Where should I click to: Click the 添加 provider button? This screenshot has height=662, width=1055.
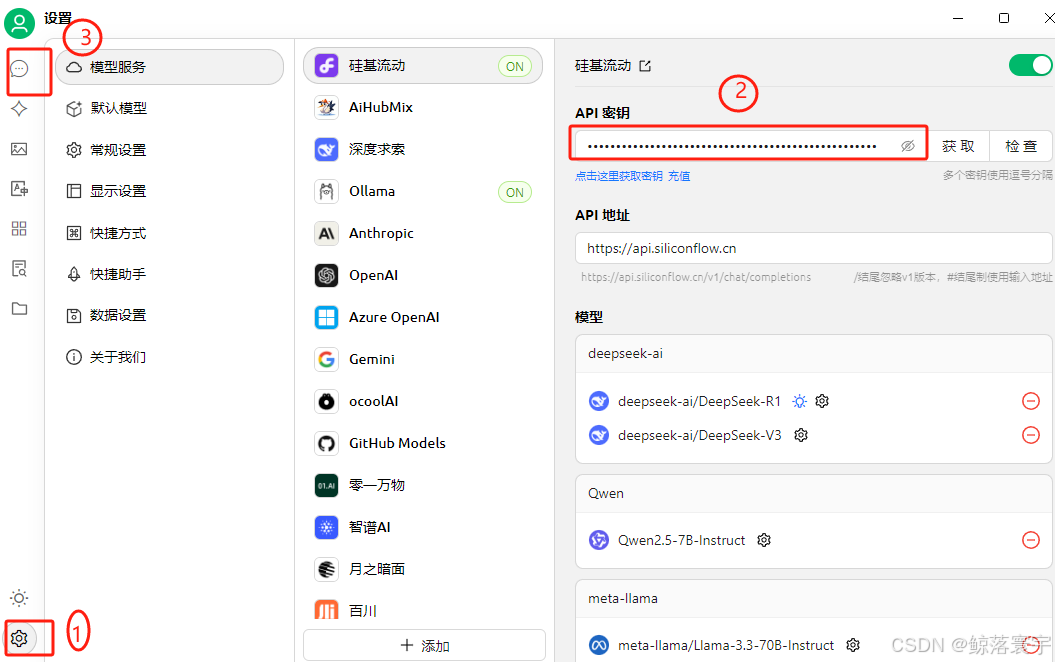click(425, 646)
